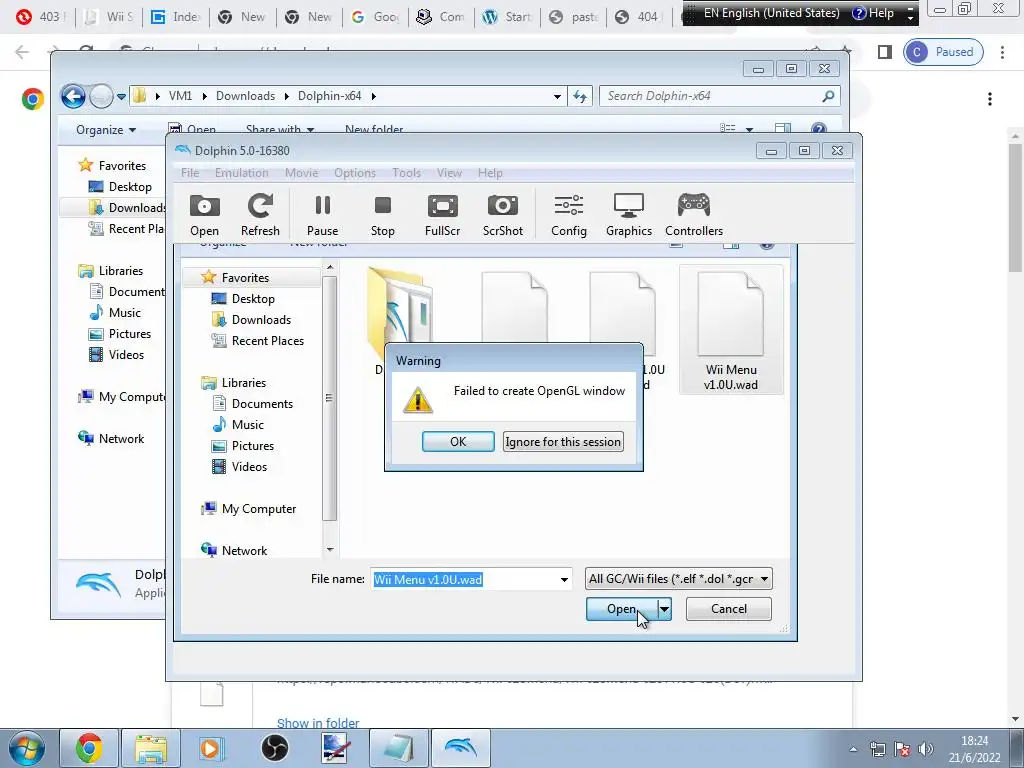Open the Config settings icon
Viewport: 1024px width, 768px height.
(569, 215)
